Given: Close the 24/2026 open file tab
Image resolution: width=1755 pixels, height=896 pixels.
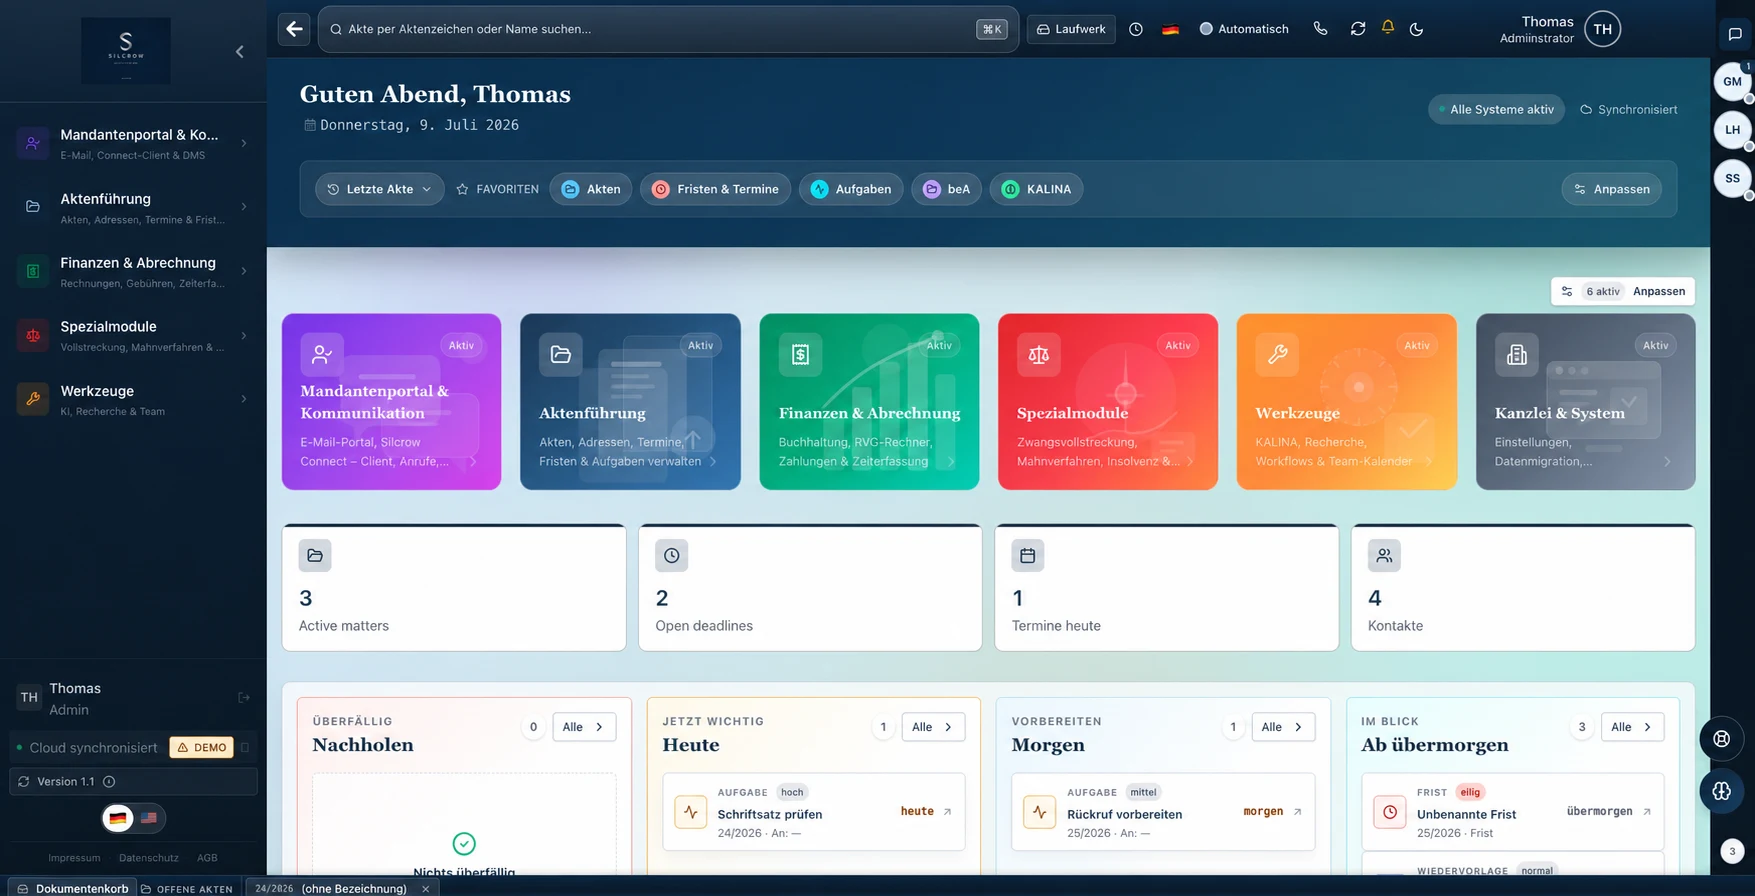Looking at the screenshot, I should (426, 888).
